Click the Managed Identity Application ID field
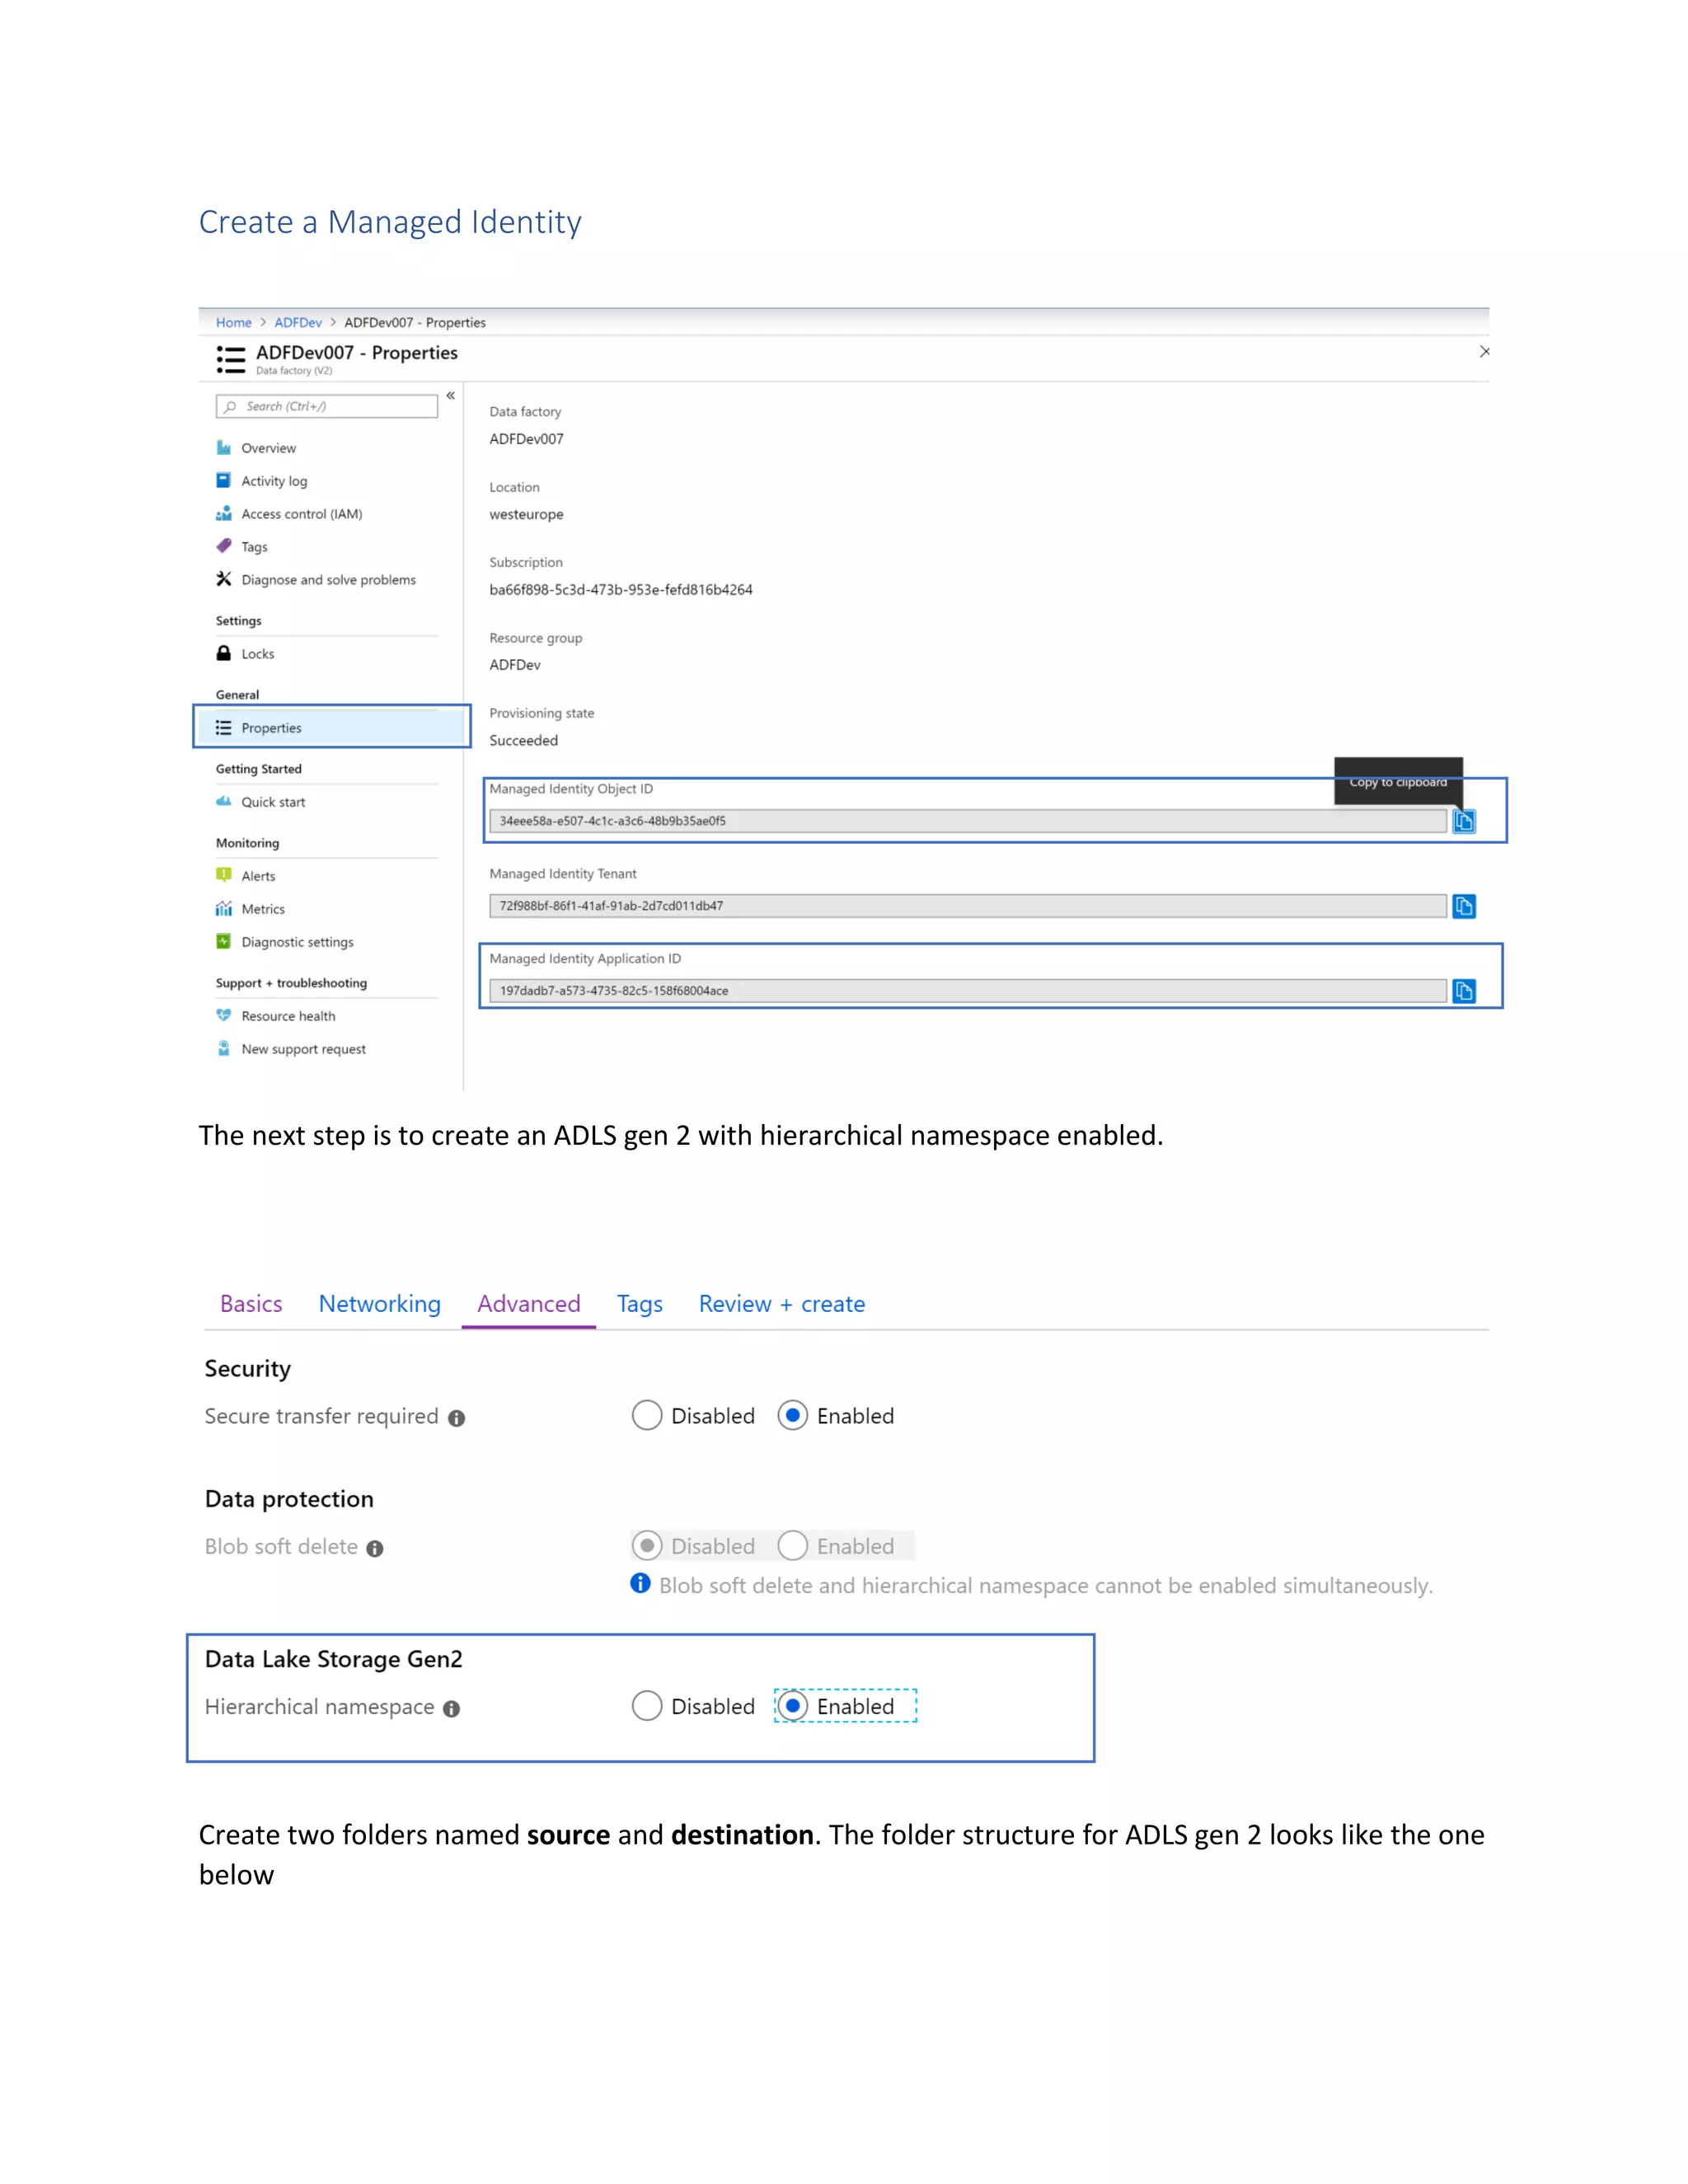Image resolution: width=1688 pixels, height=2184 pixels. coord(967,991)
